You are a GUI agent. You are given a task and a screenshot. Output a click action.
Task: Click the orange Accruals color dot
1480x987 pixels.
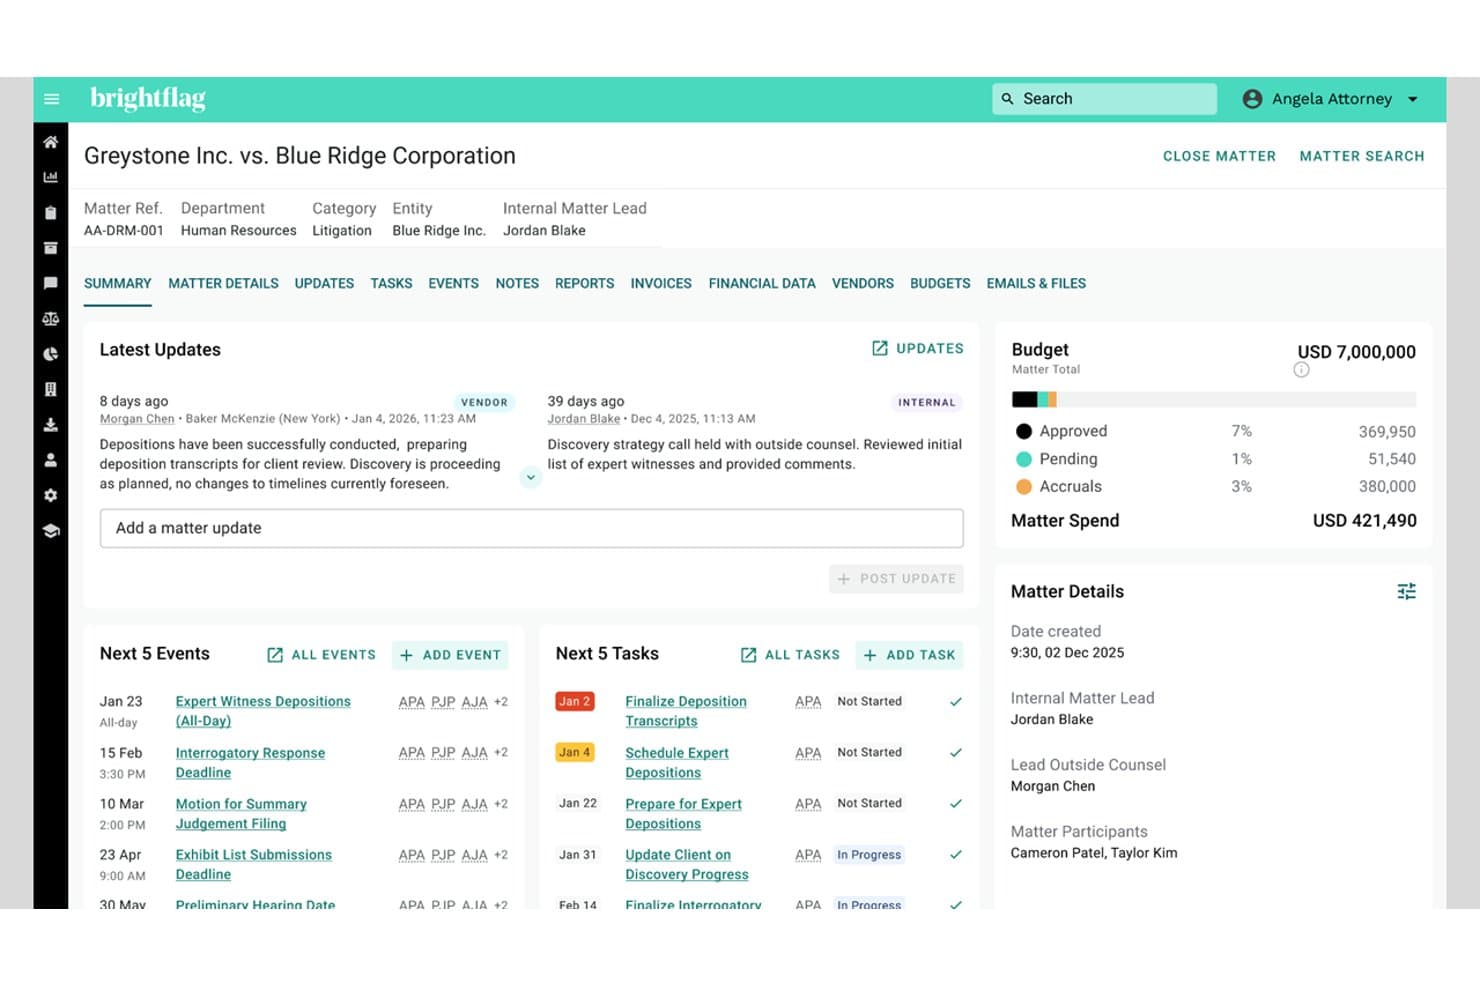coord(1024,487)
